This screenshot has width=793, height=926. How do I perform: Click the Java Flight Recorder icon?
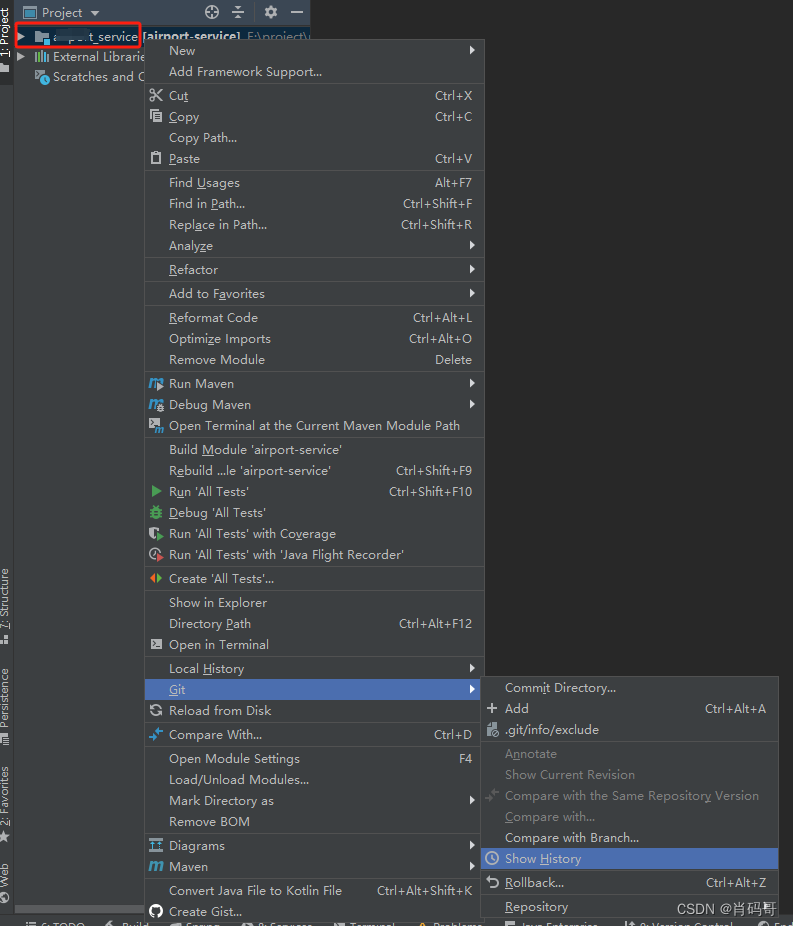tap(156, 555)
